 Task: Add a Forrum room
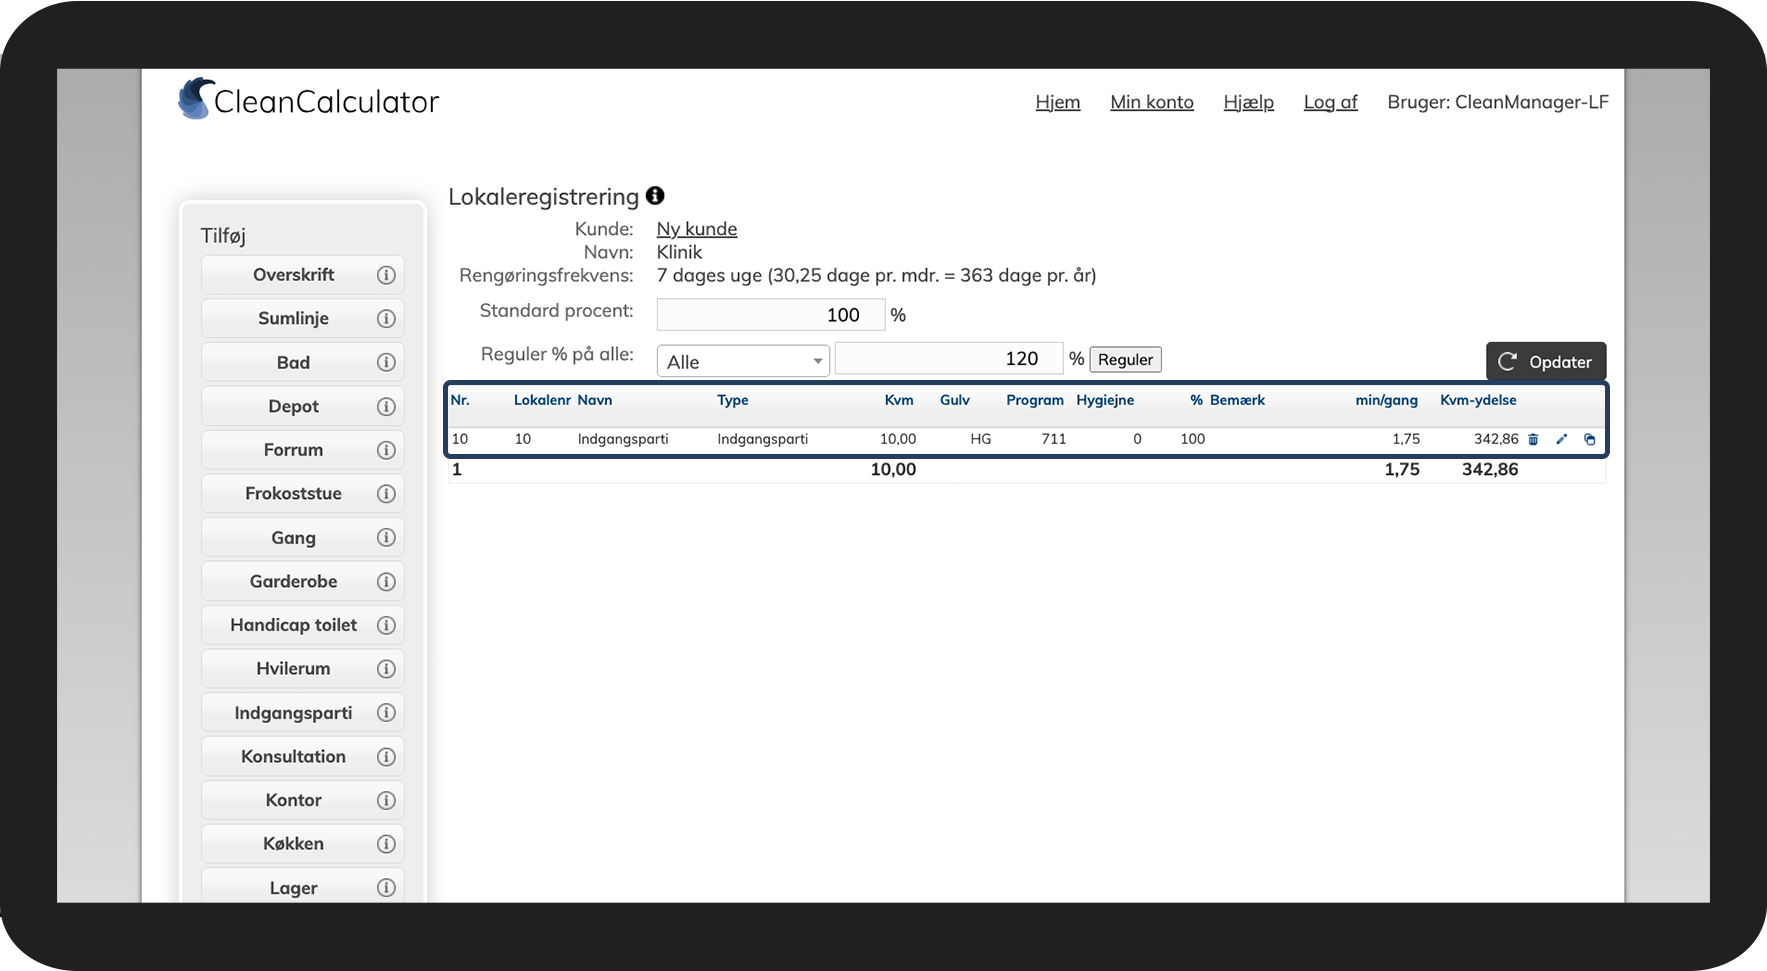[x=303, y=450]
